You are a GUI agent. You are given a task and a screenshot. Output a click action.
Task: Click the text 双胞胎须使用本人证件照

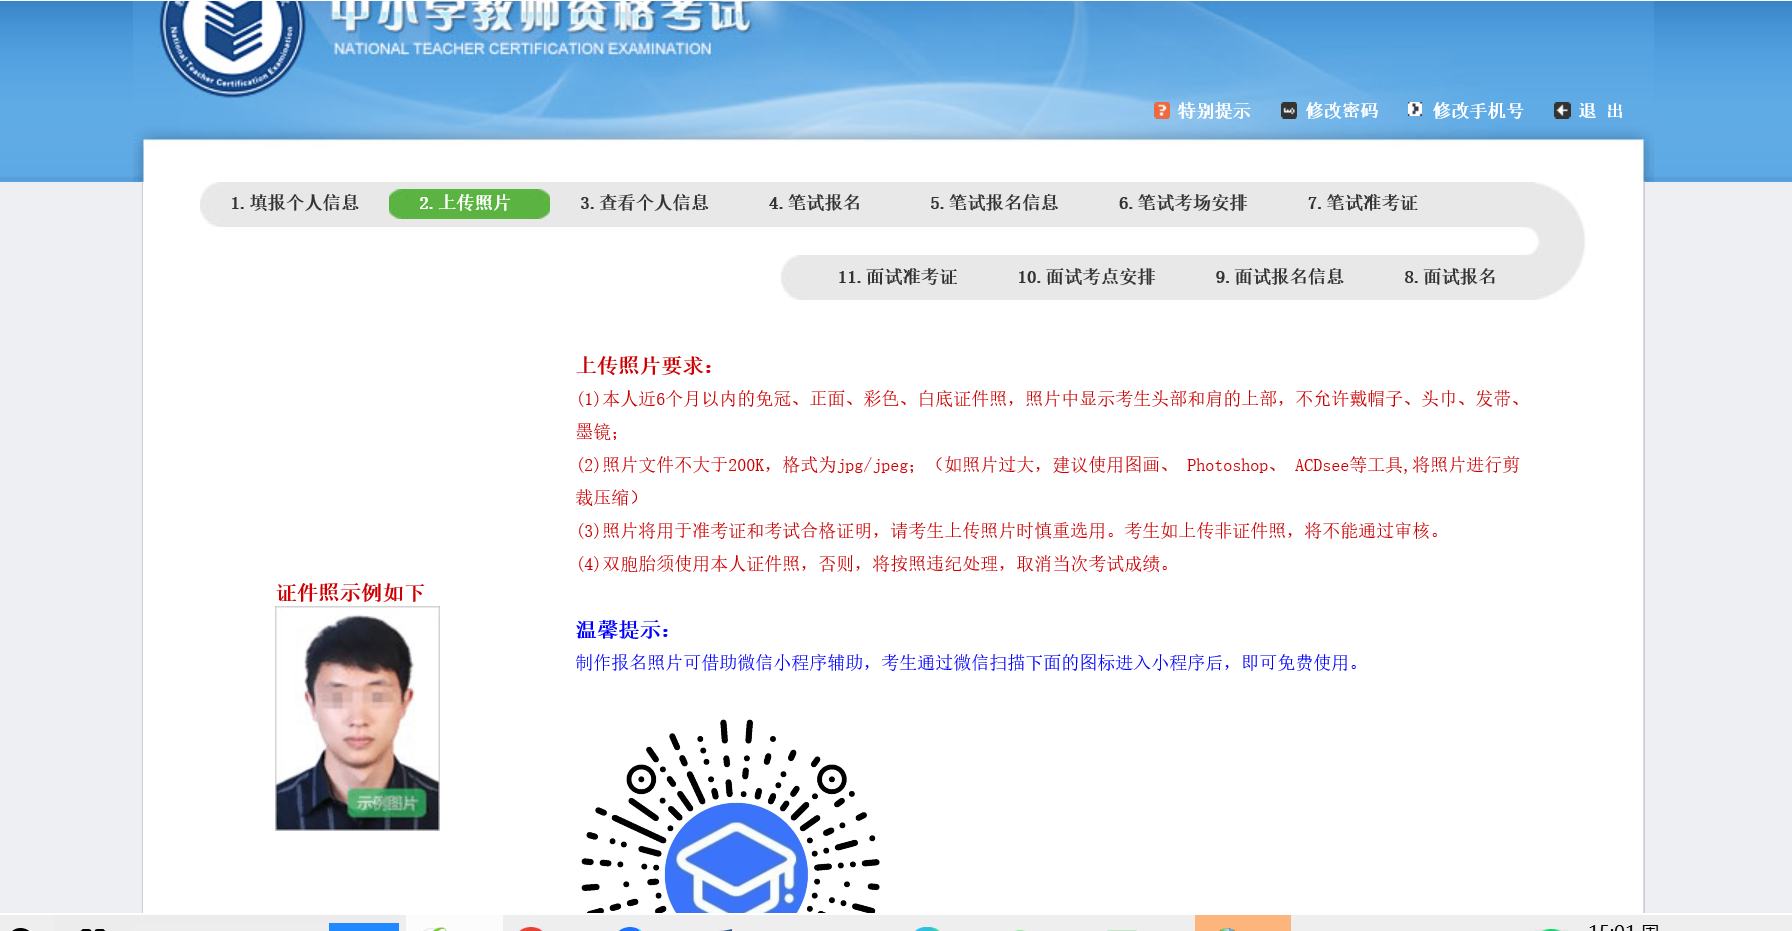click(x=701, y=564)
